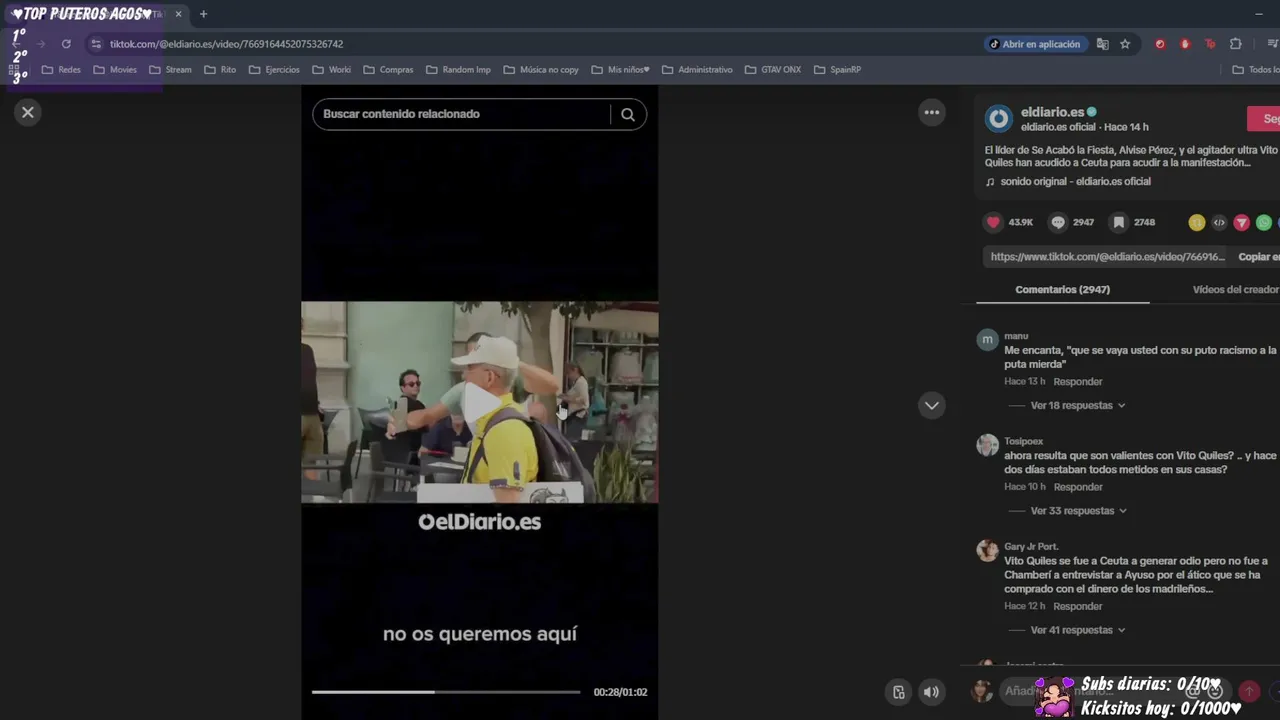1280x720 pixels.
Task: Reload the page in browser toolbar
Action: click(66, 44)
